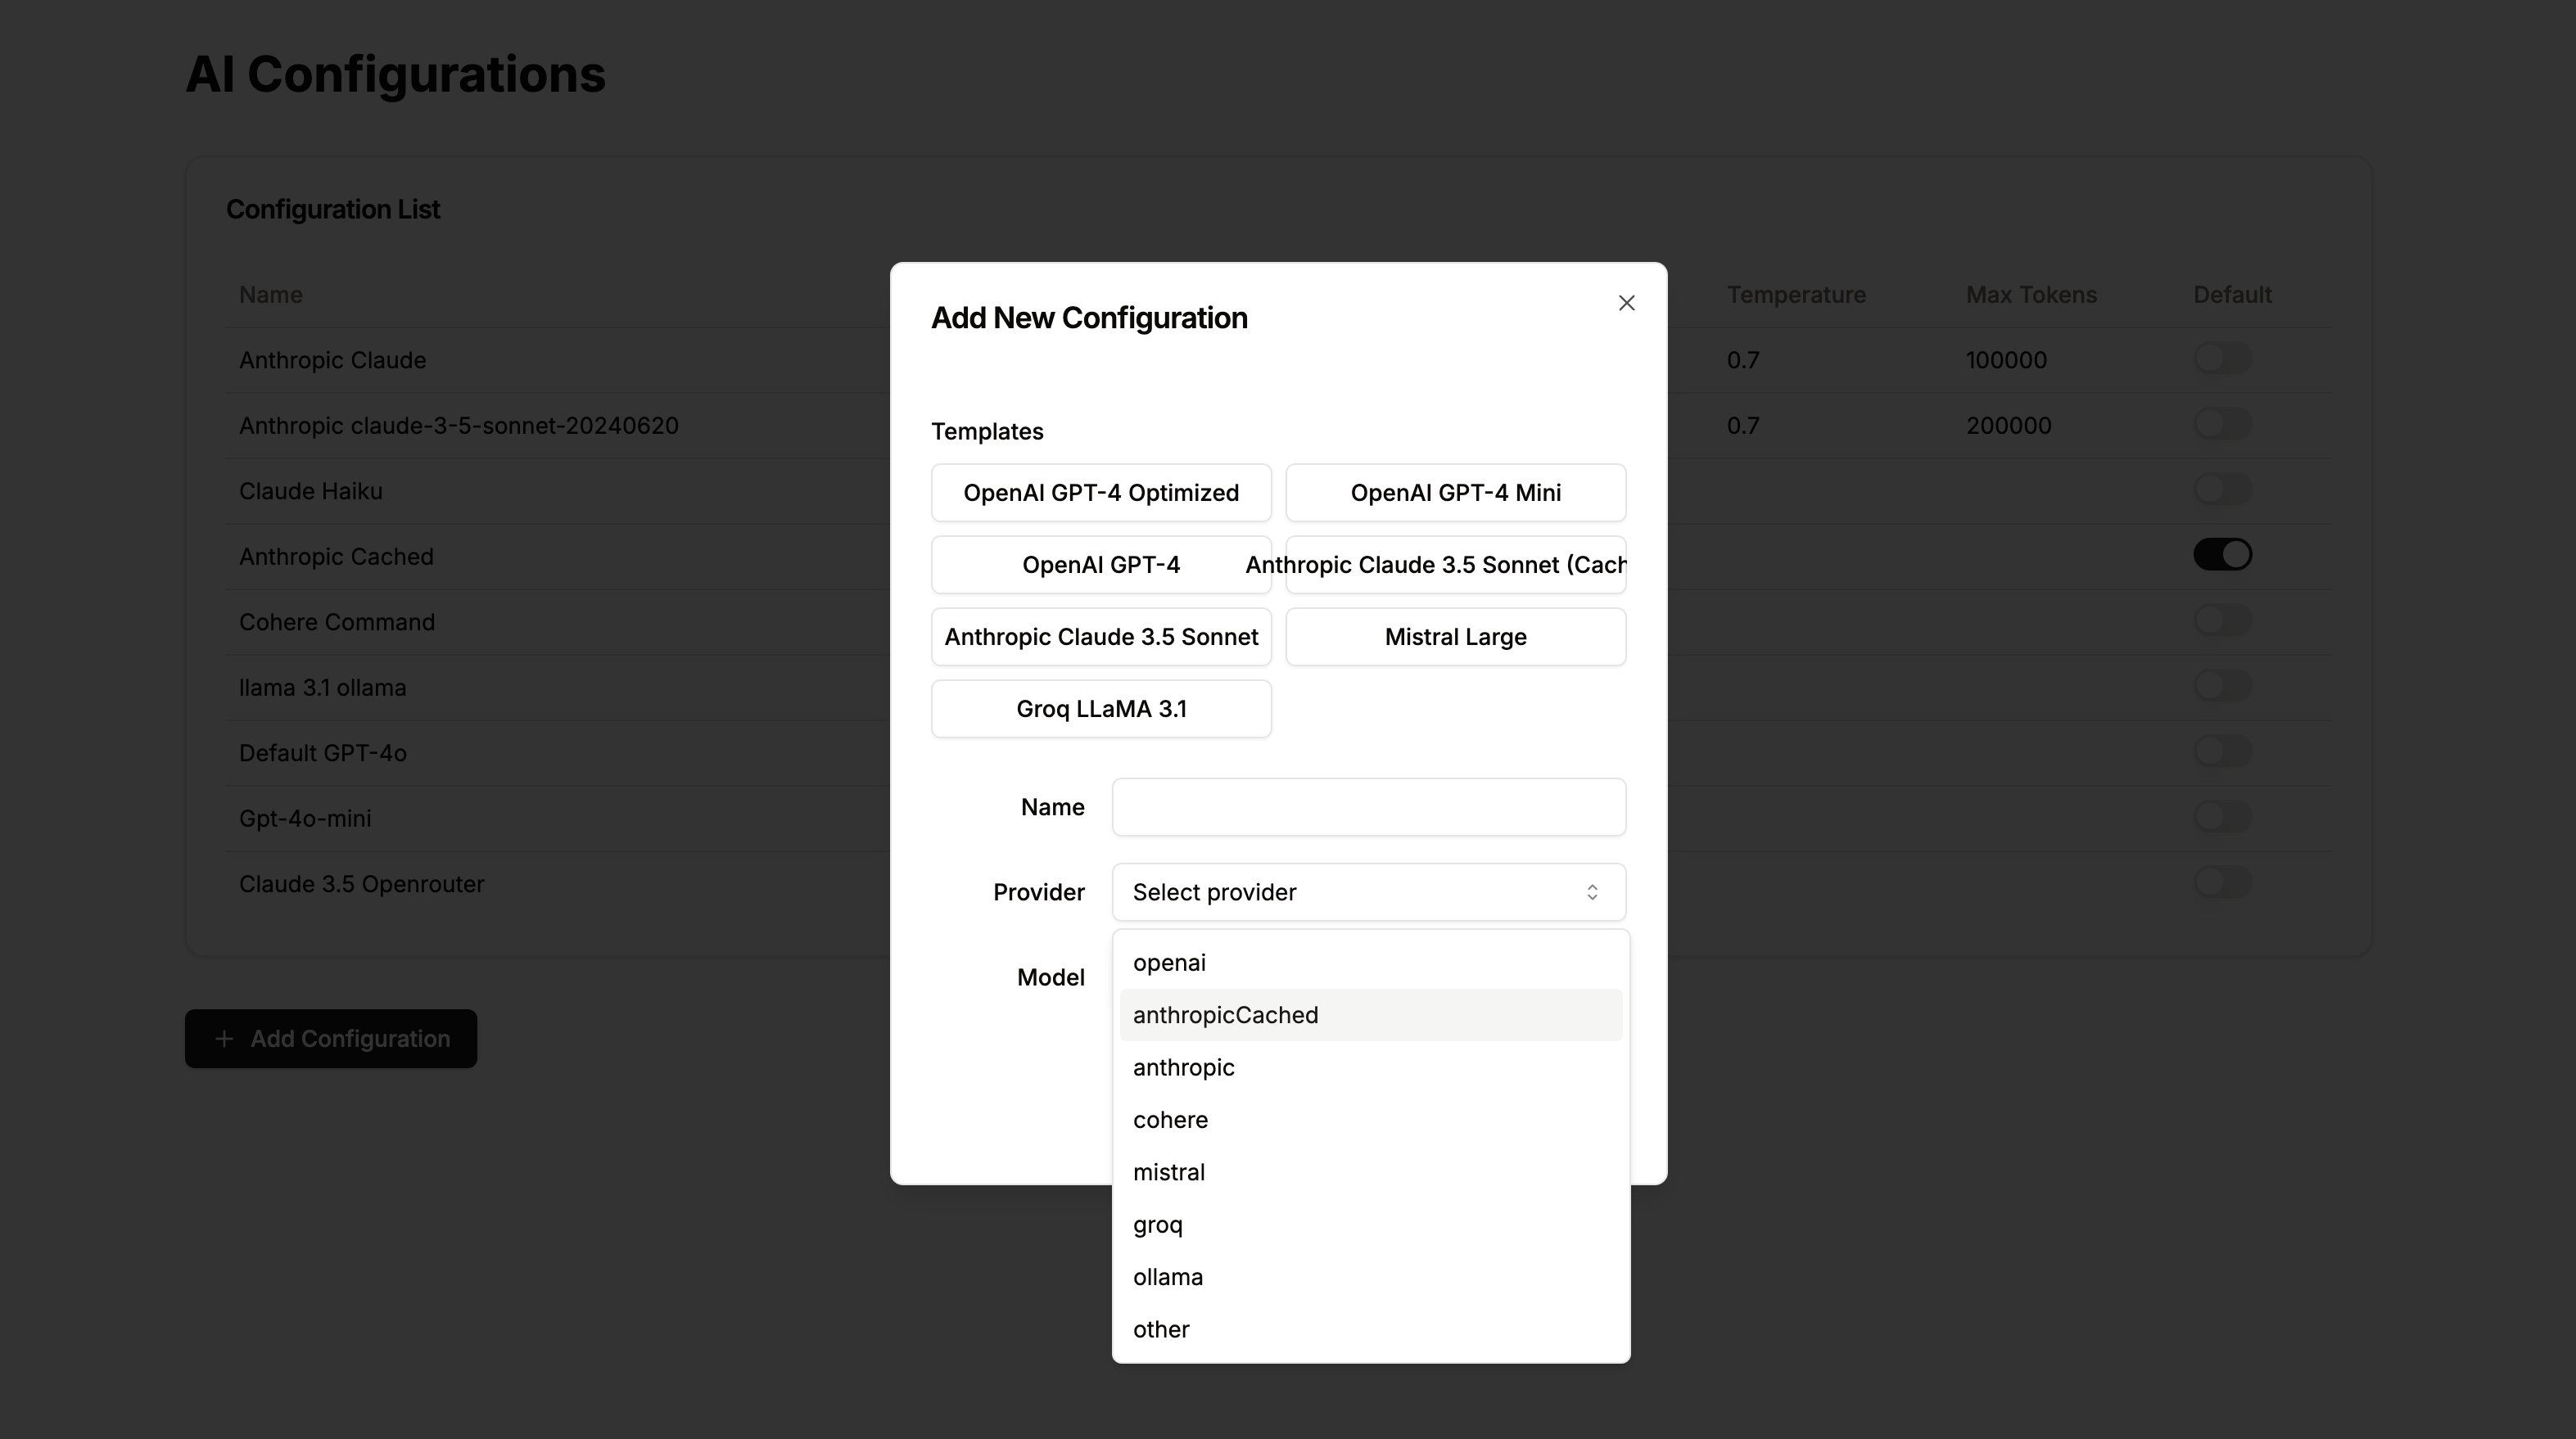Select the Anthropic Claude 3.5 Sonnet template
Screen dimensions: 2576x1439
[x=1100, y=634]
